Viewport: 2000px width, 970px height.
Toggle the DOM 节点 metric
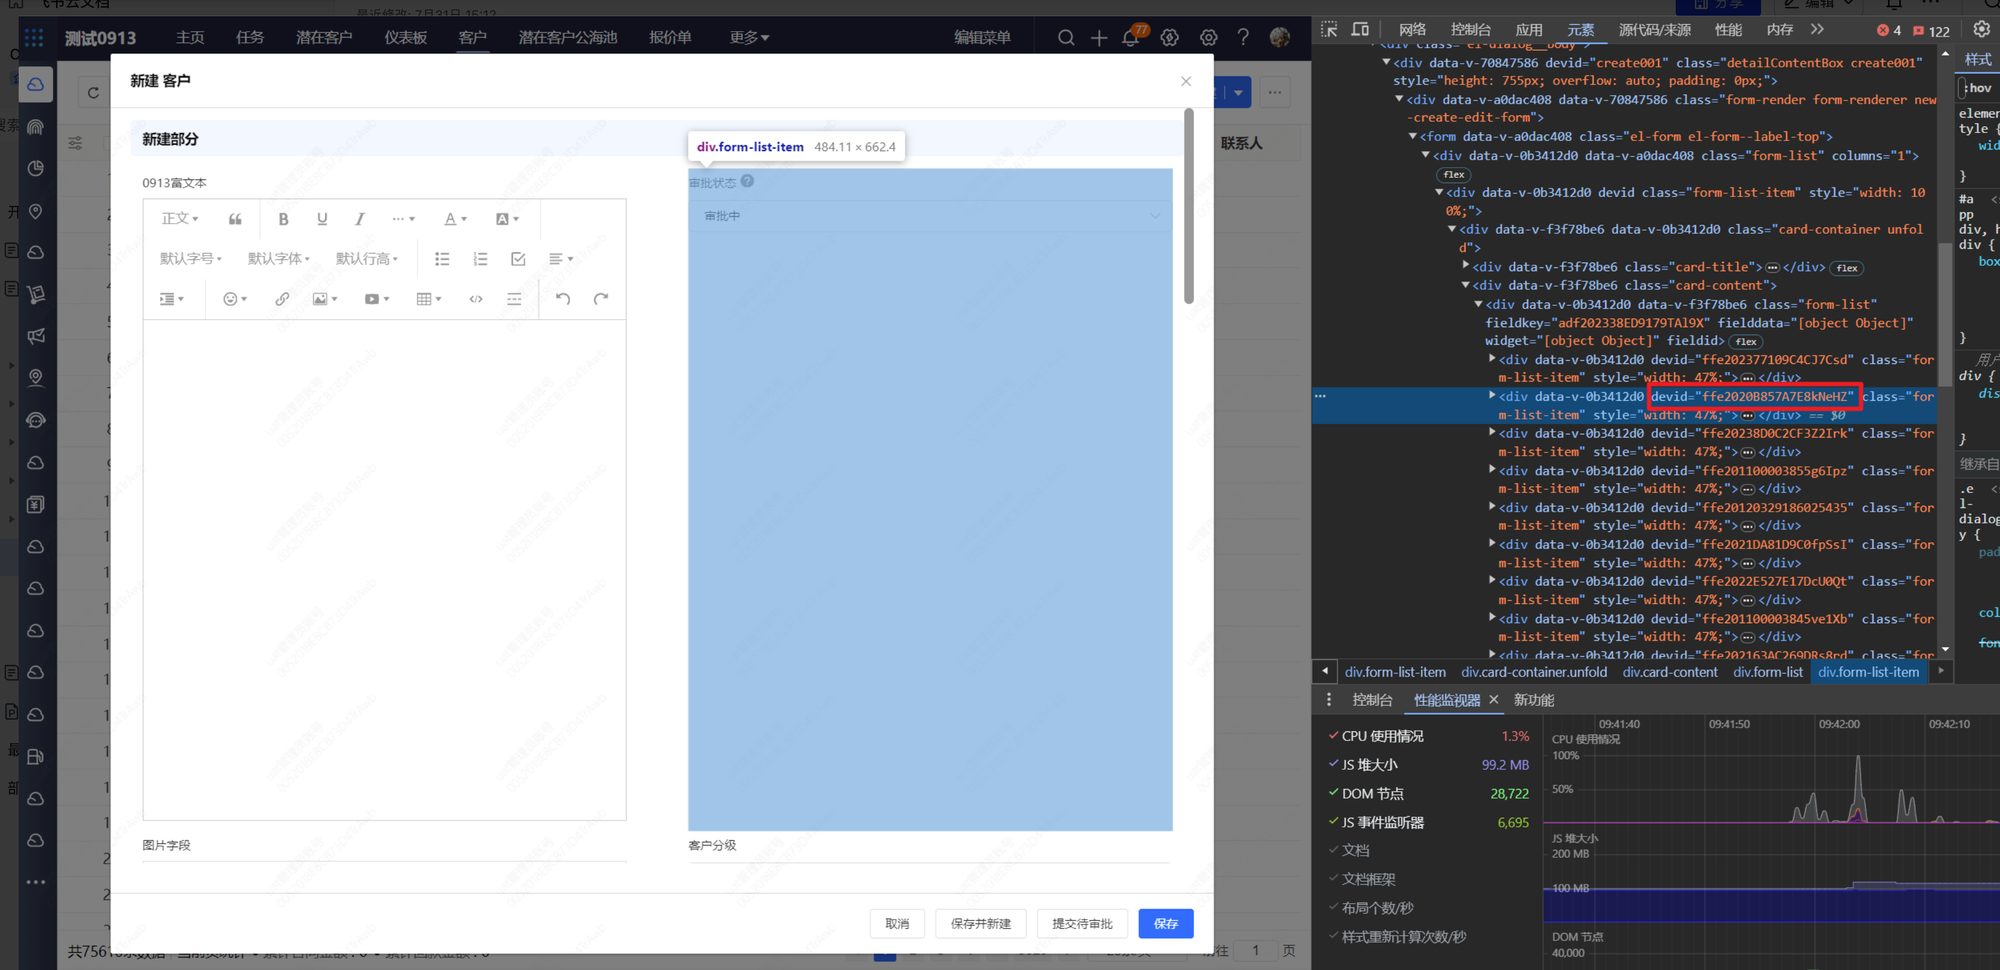point(1333,793)
